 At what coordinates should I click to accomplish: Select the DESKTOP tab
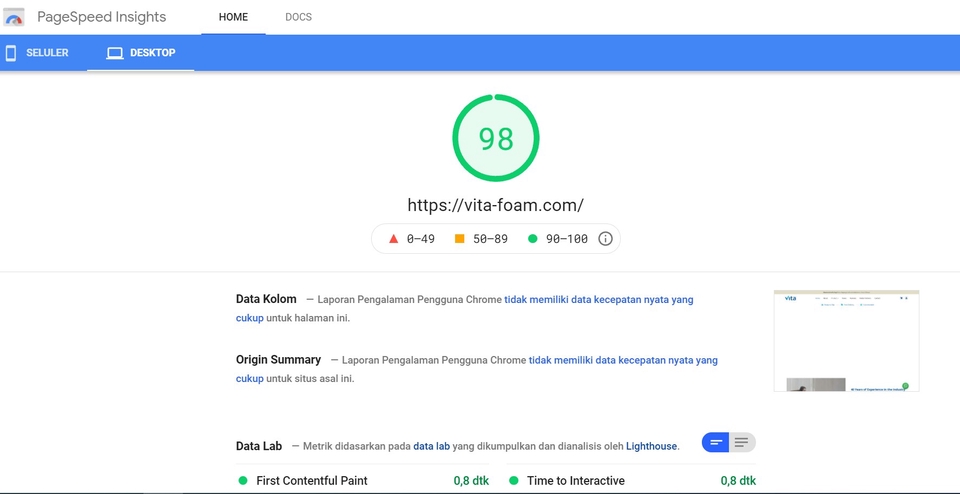pos(141,53)
